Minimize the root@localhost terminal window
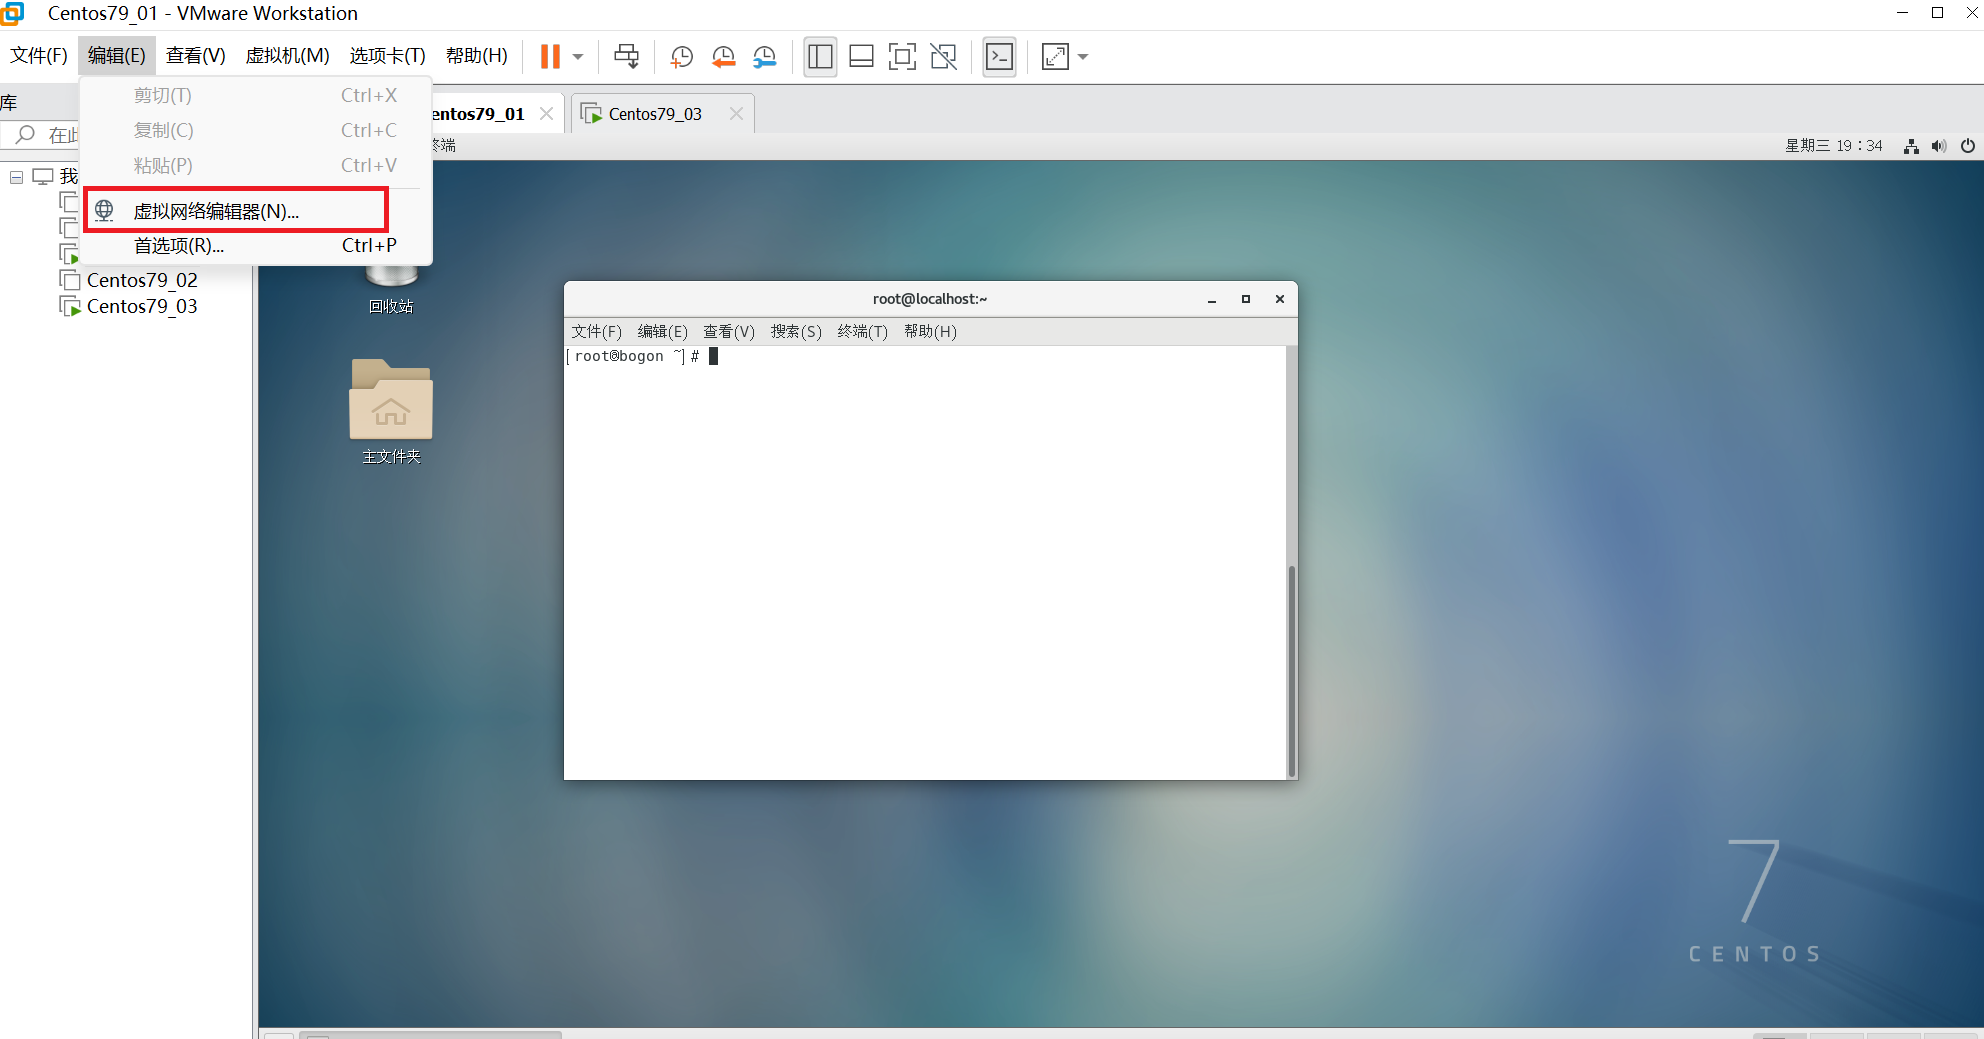The width and height of the screenshot is (1984, 1039). point(1212,299)
